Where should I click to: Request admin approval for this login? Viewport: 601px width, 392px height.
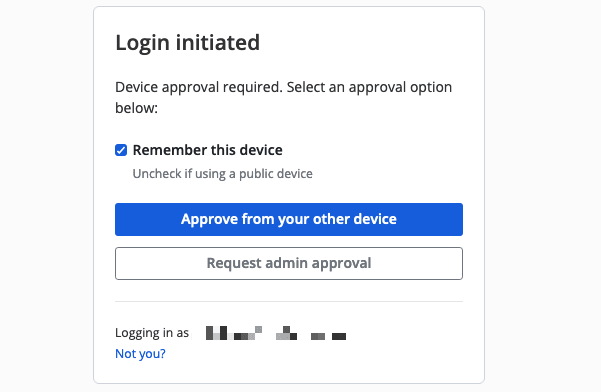click(289, 263)
